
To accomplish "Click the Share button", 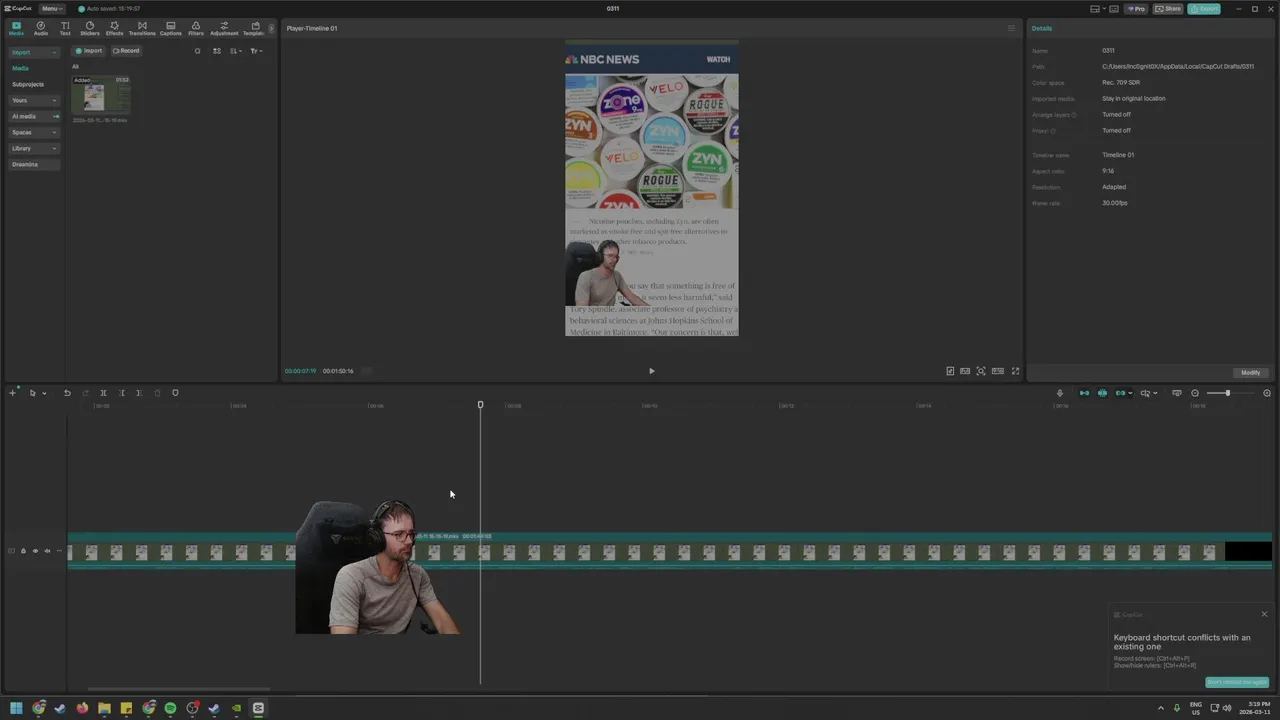I will click(1168, 9).
